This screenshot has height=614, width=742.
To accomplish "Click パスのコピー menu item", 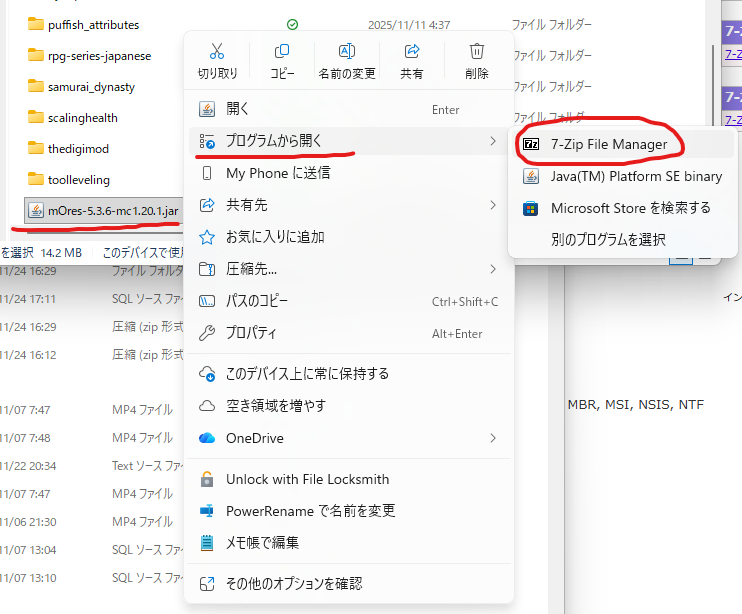I will point(264,301).
